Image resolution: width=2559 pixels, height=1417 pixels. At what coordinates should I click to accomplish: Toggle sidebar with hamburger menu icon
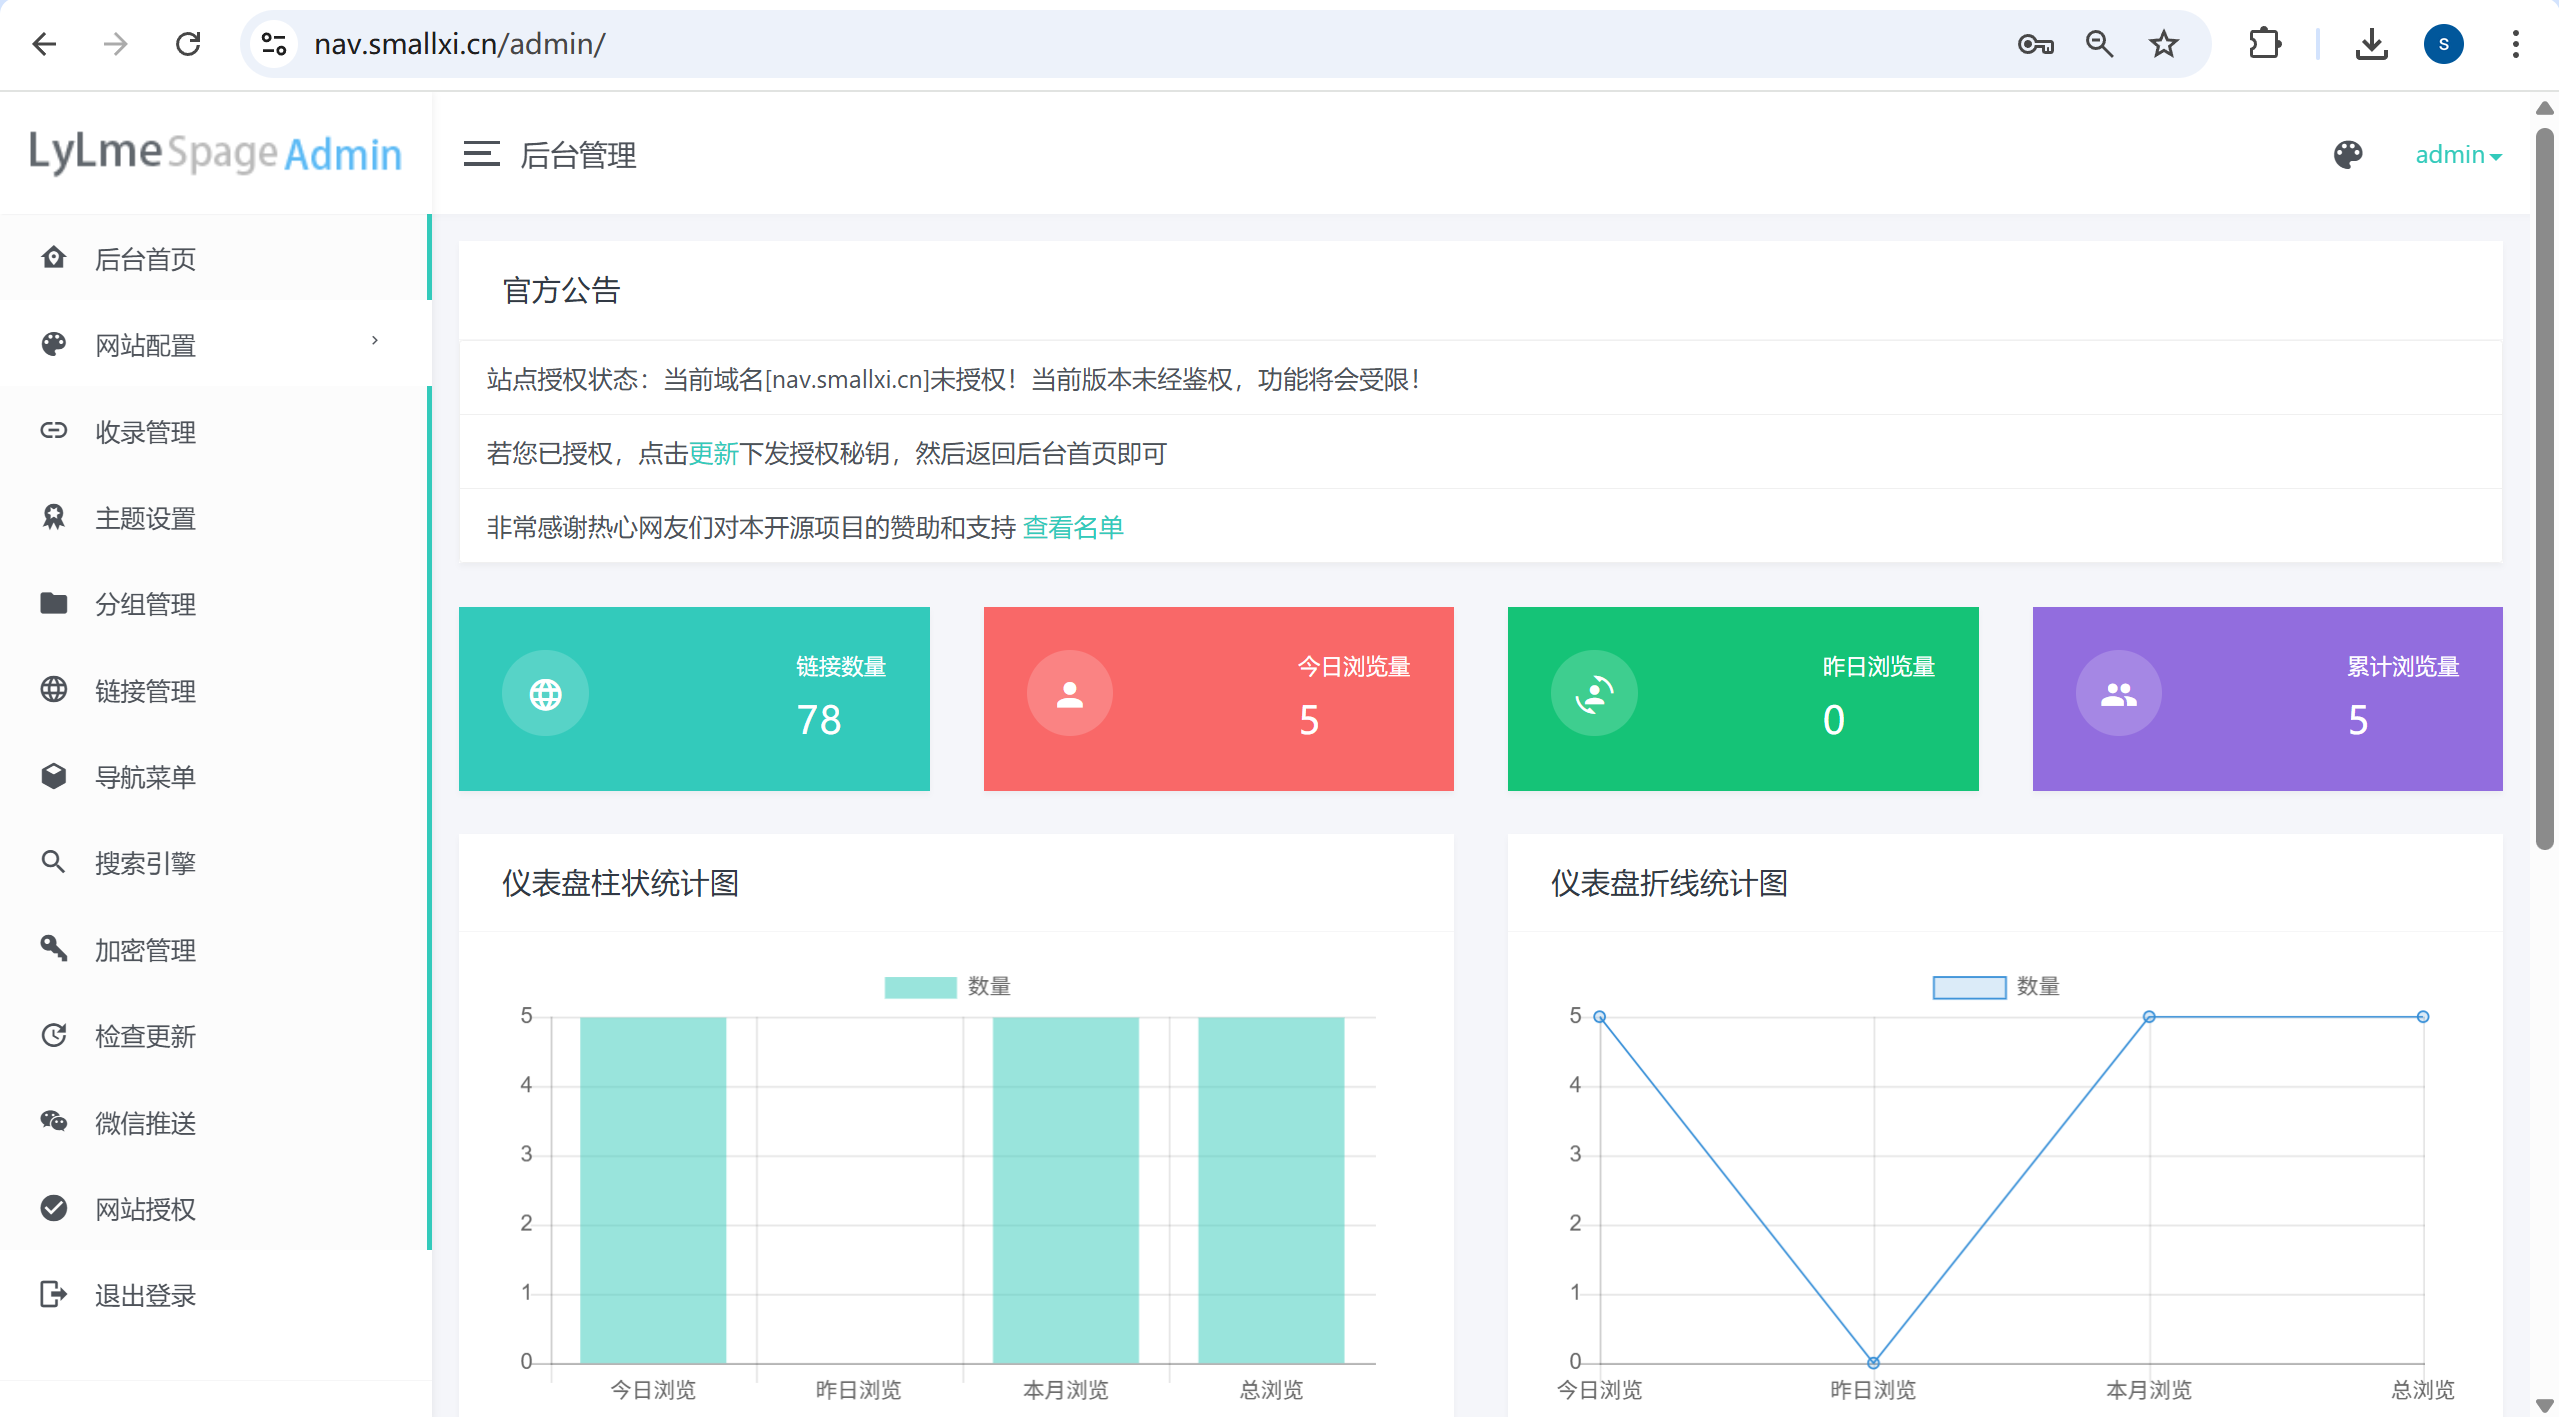[481, 155]
